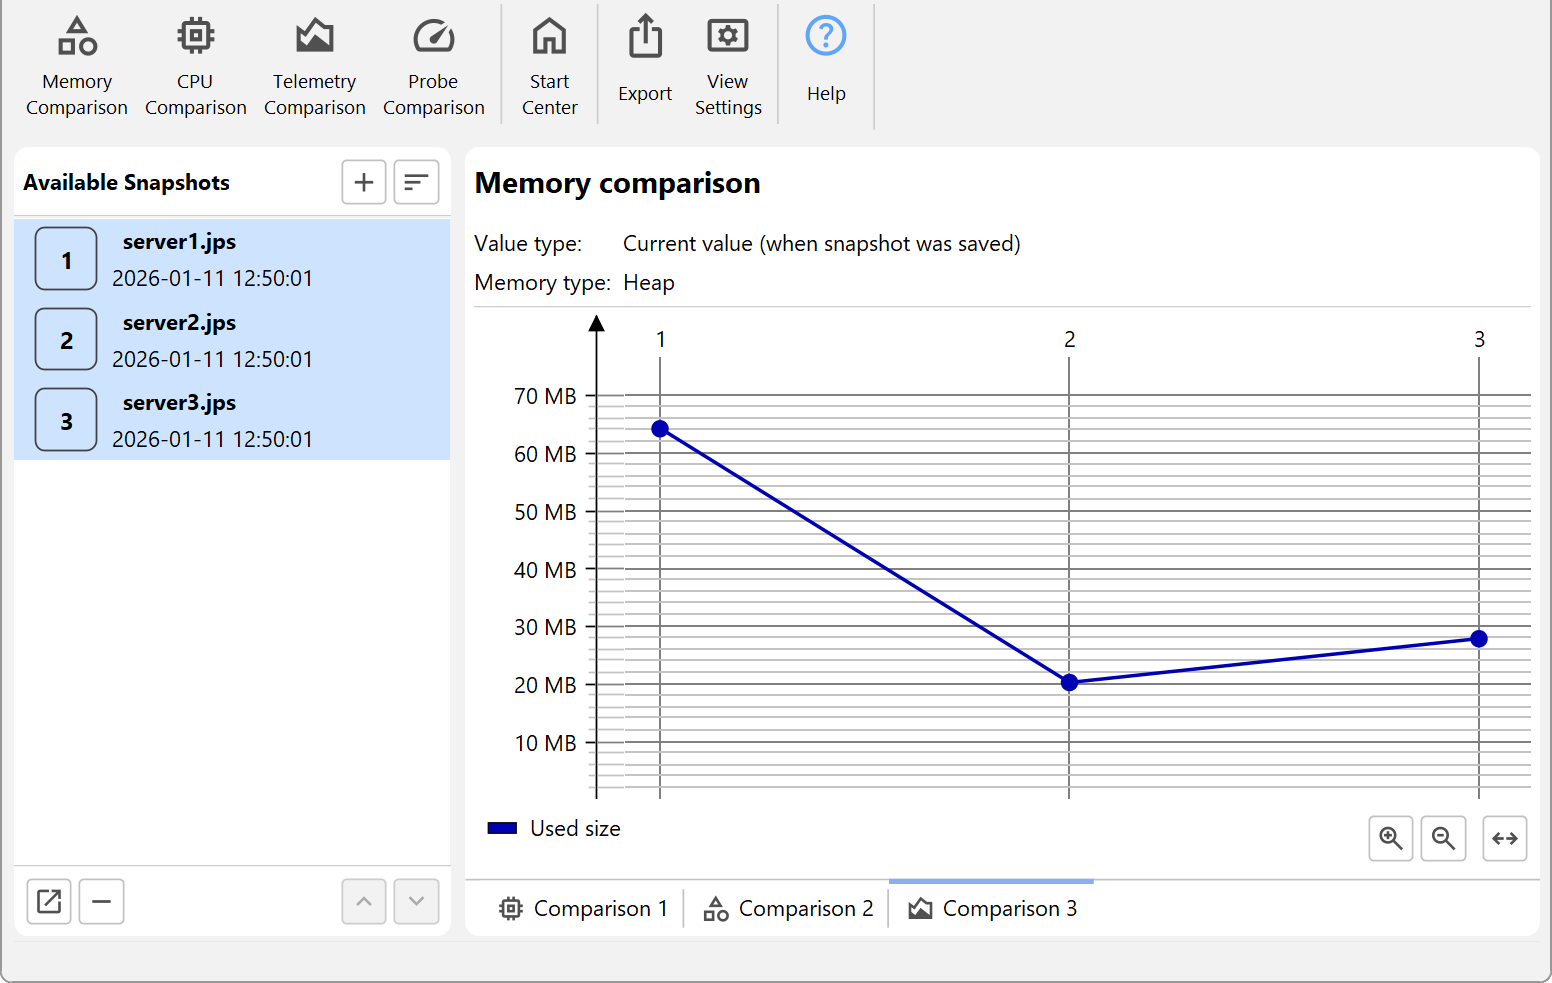
Task: Click the server1.jps timestamp 2026-01-11 12:50:01
Action: [212, 278]
